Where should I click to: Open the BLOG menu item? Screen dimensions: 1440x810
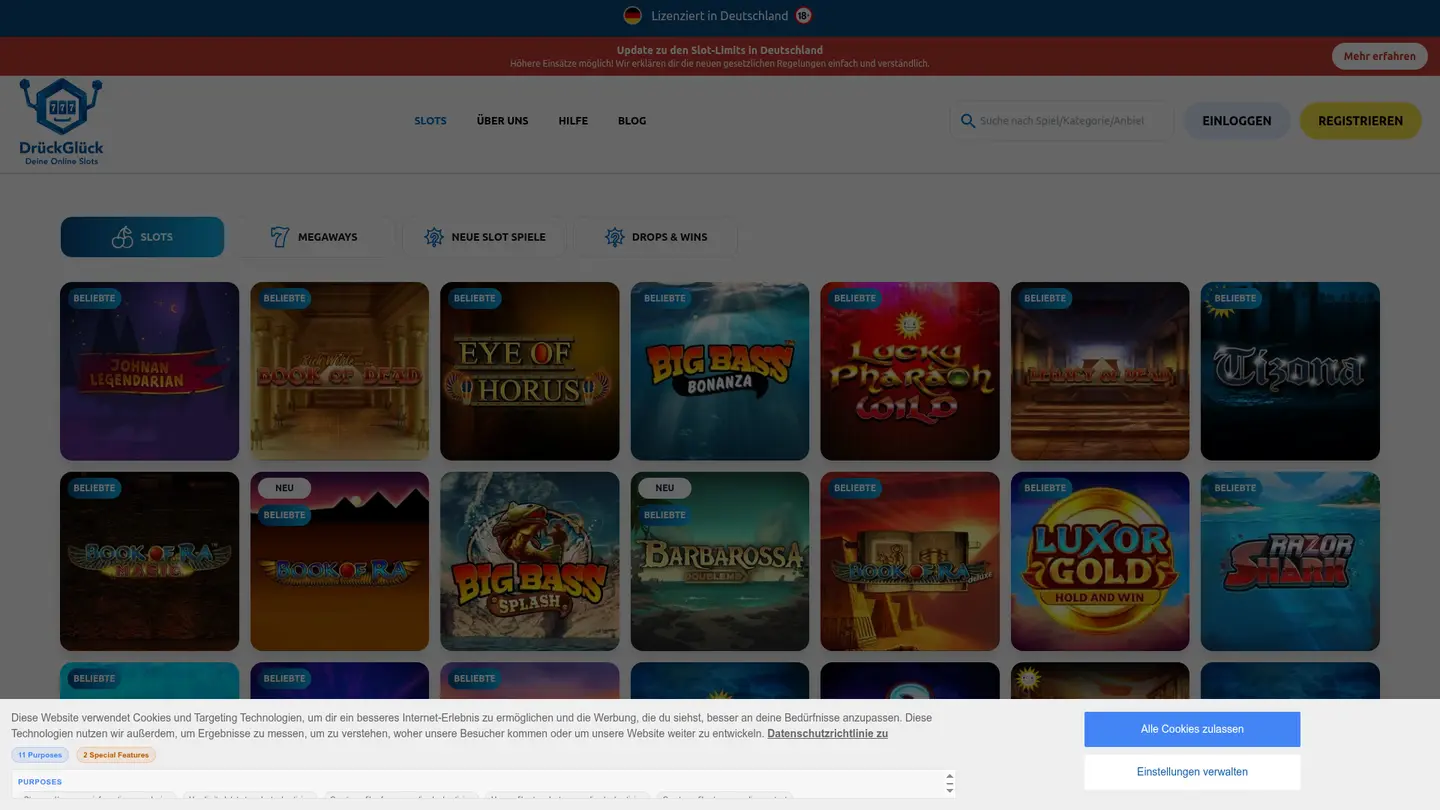point(632,121)
